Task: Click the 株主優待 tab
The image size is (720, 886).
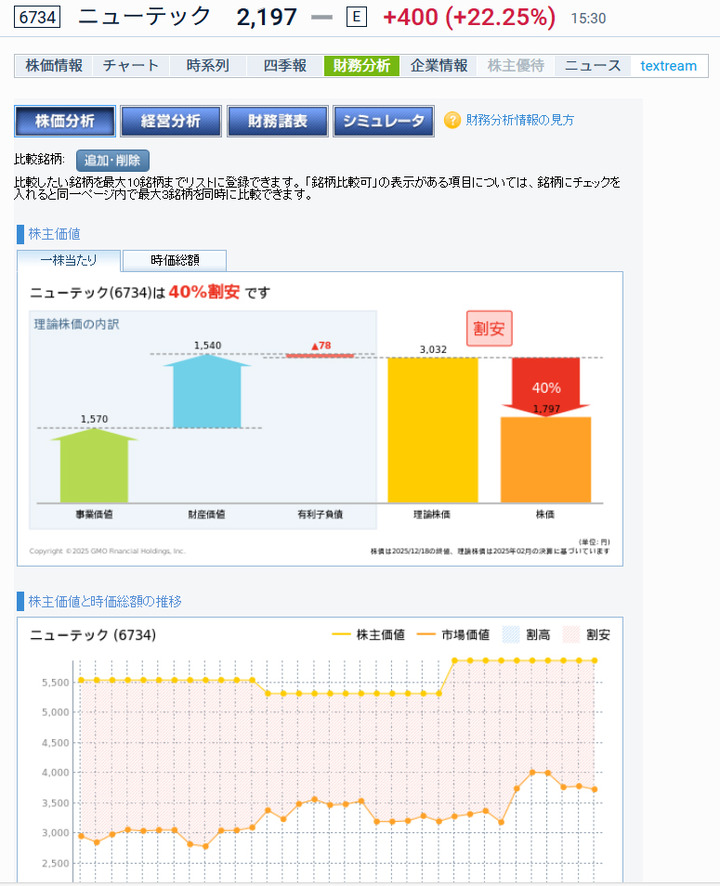Action: (x=516, y=66)
